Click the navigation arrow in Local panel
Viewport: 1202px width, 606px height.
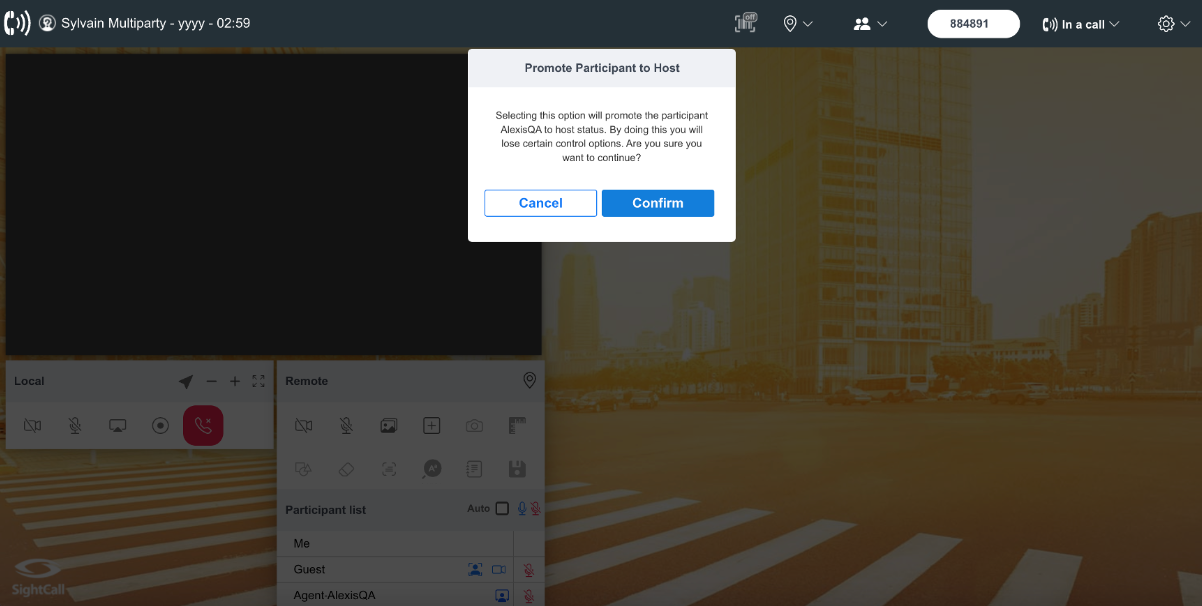pos(186,381)
